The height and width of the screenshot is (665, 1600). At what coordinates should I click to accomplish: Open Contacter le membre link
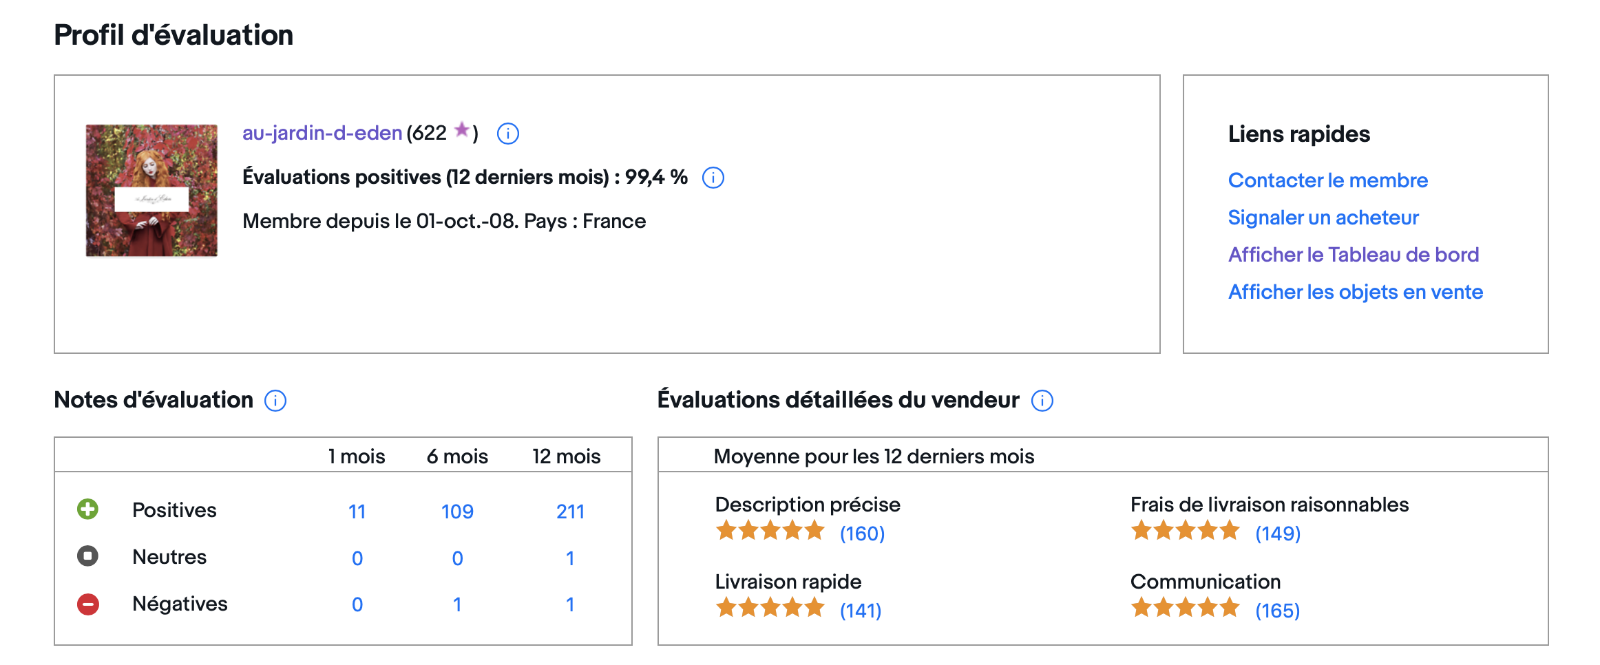[x=1328, y=180]
